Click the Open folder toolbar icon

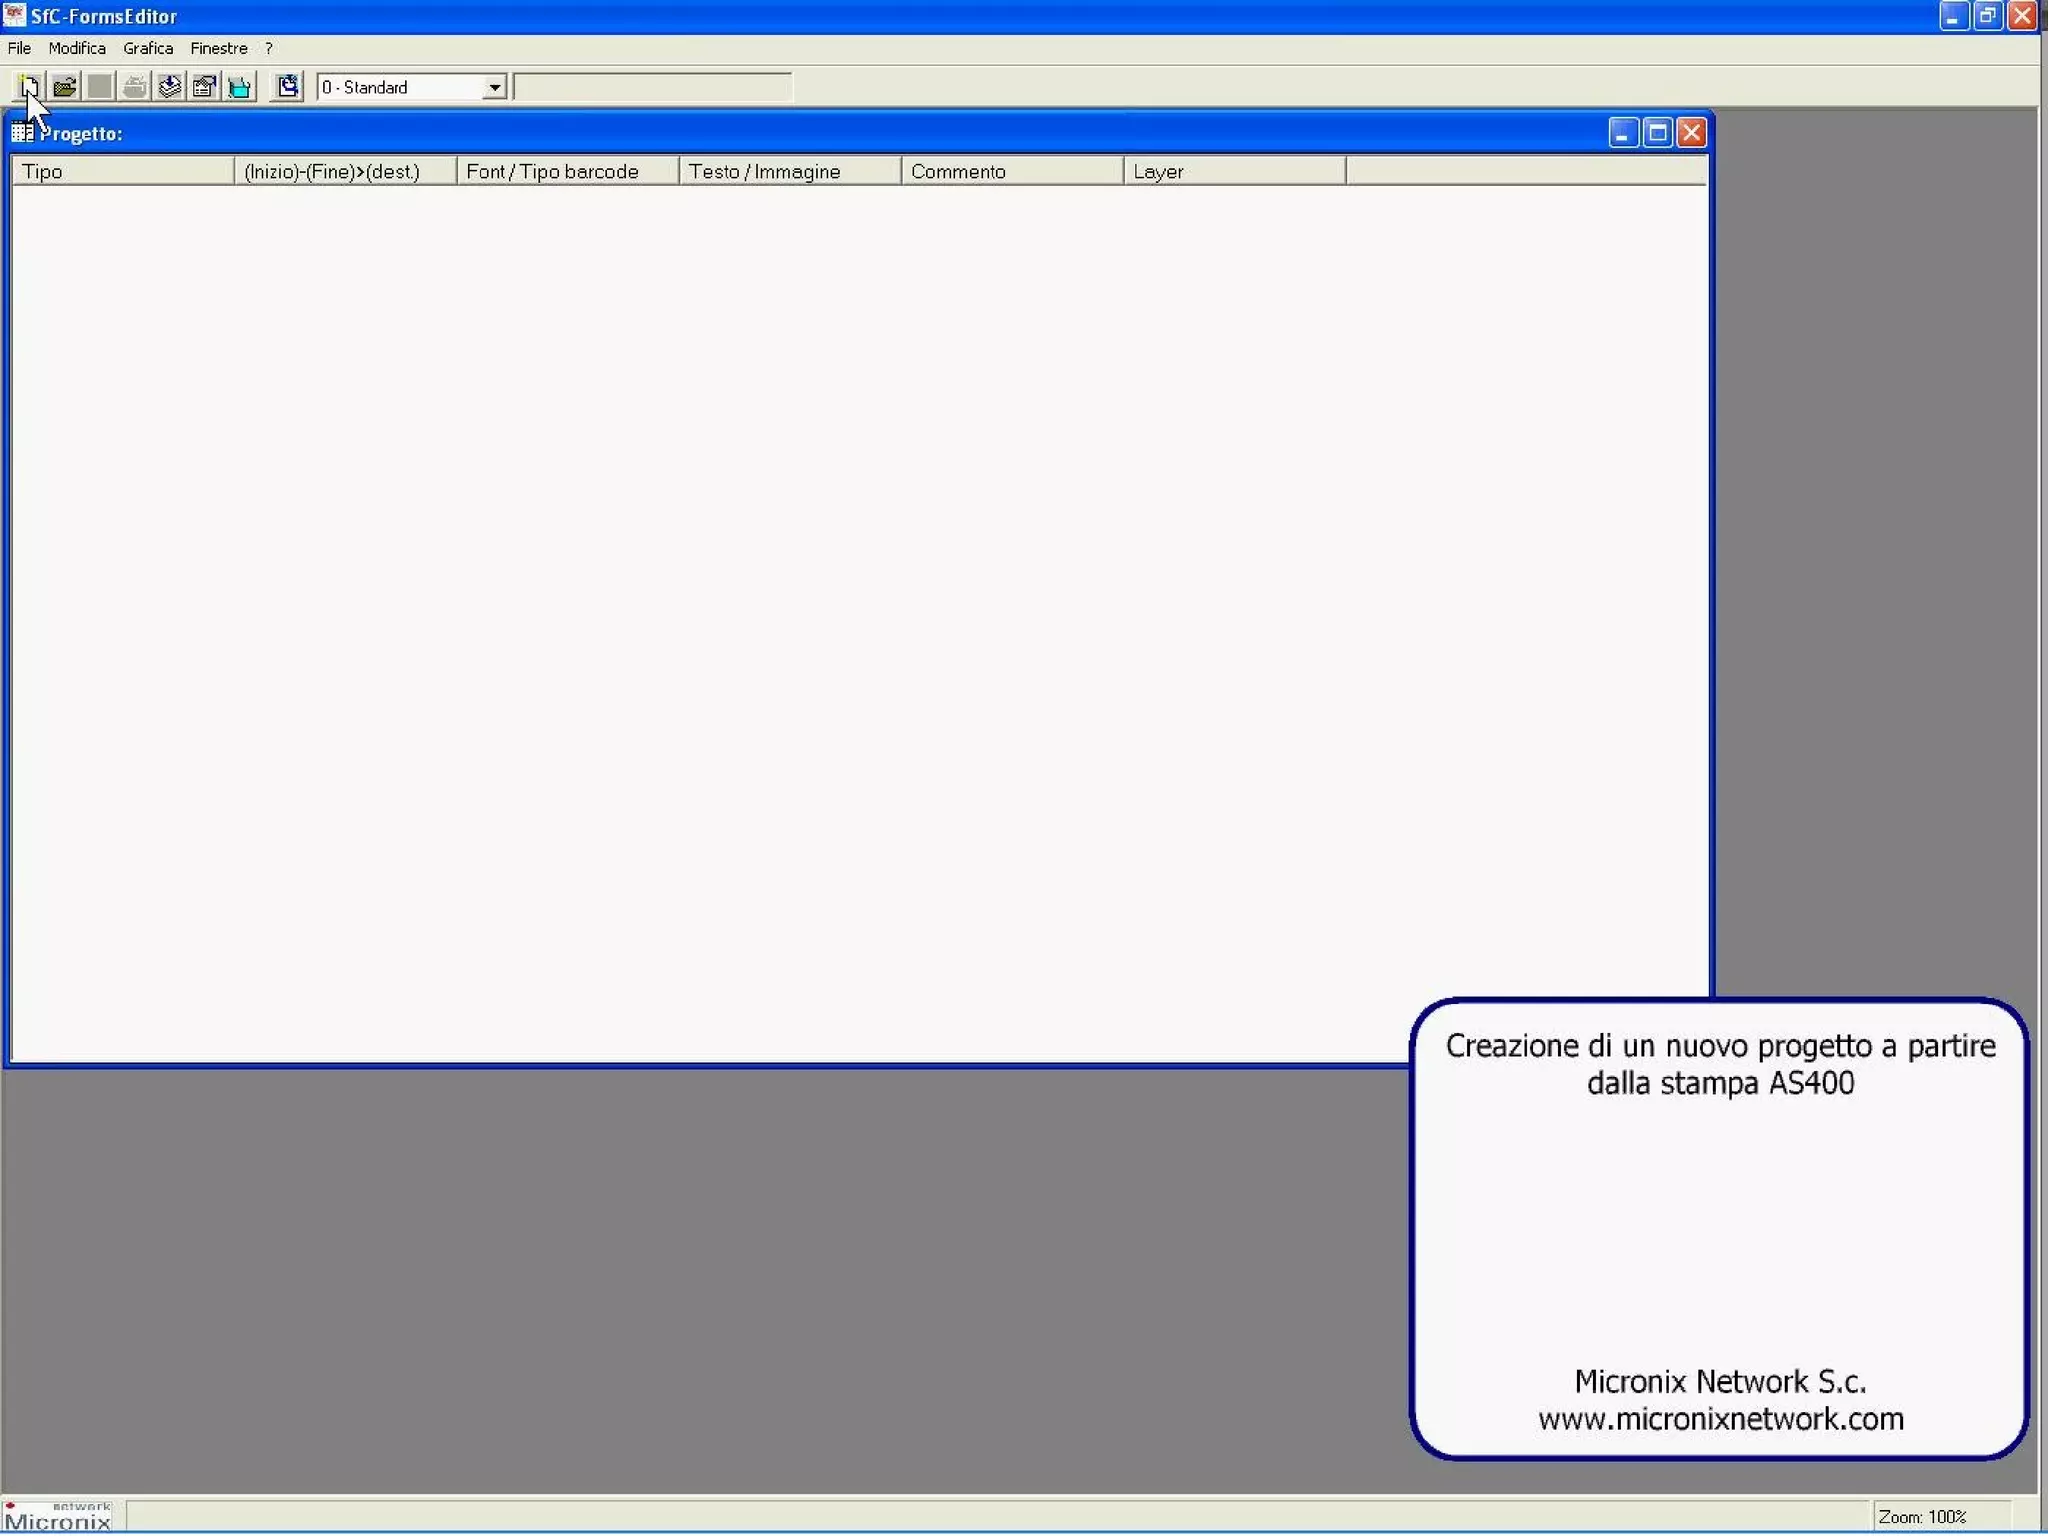(65, 87)
